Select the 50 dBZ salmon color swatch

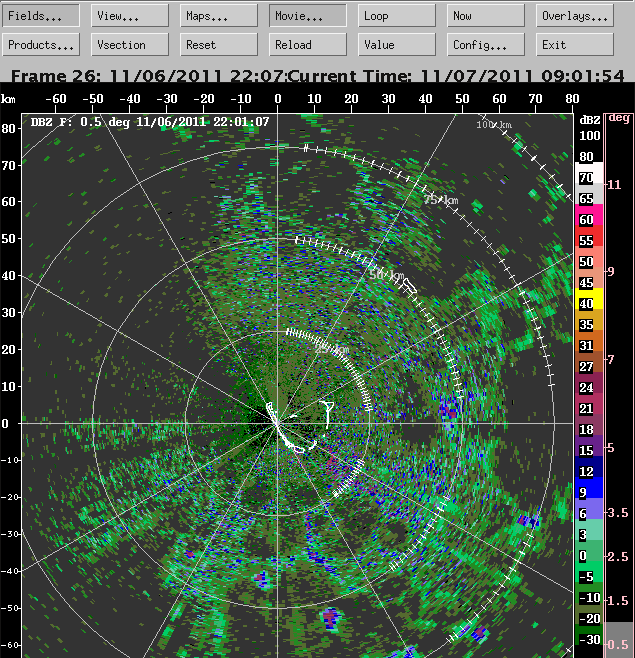pyautogui.click(x=589, y=257)
